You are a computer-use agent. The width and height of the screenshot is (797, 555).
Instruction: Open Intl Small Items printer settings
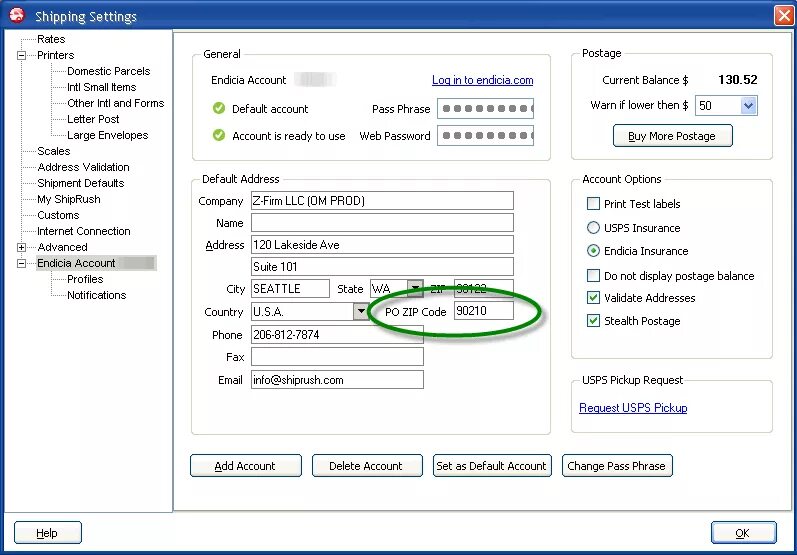(x=102, y=87)
